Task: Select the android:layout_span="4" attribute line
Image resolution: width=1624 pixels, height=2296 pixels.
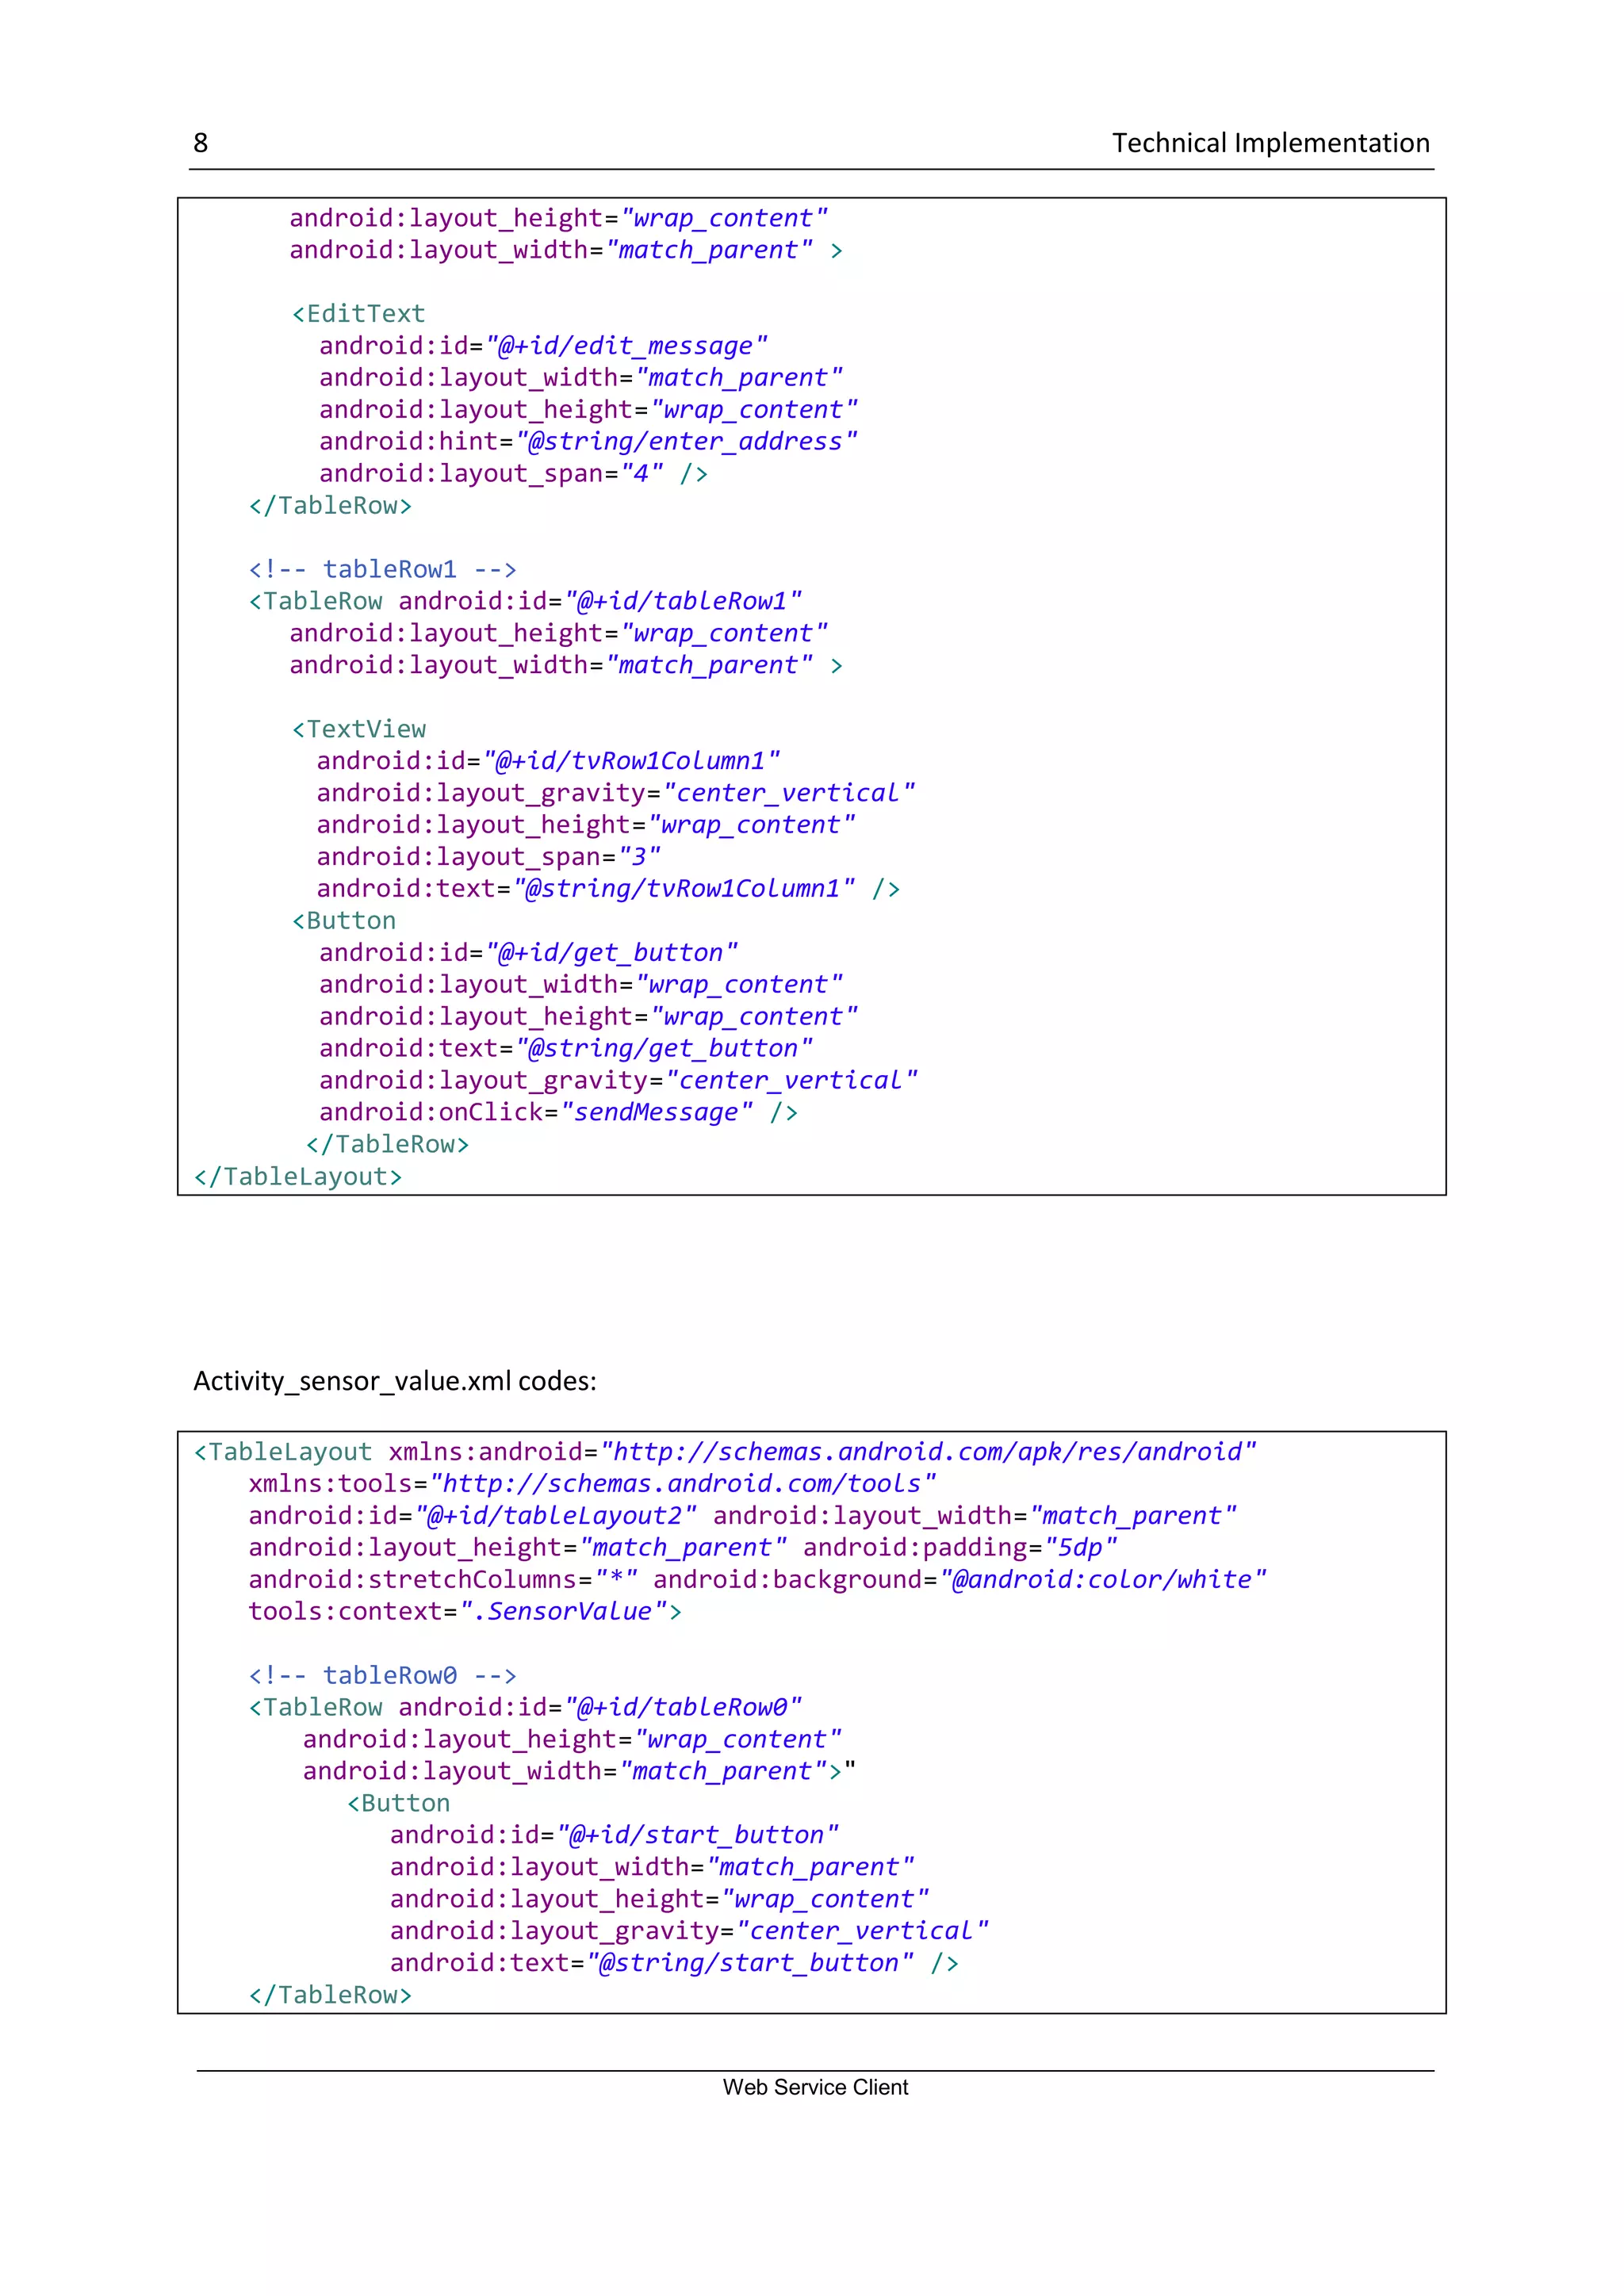Action: click(513, 474)
